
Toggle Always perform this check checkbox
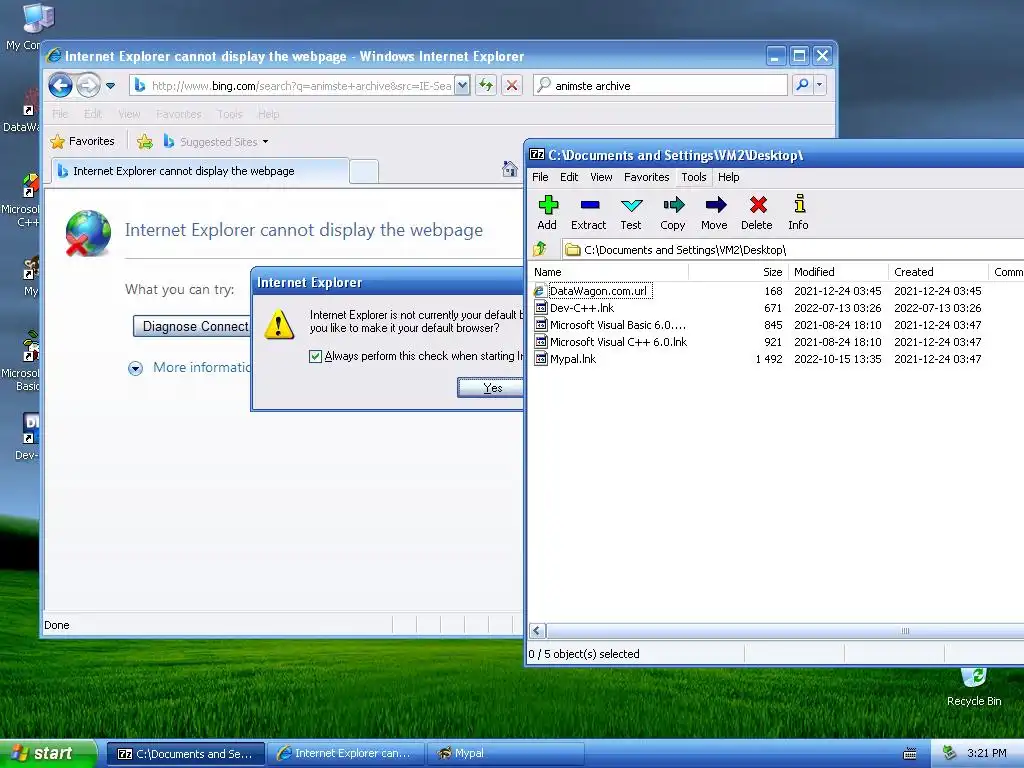(x=315, y=356)
